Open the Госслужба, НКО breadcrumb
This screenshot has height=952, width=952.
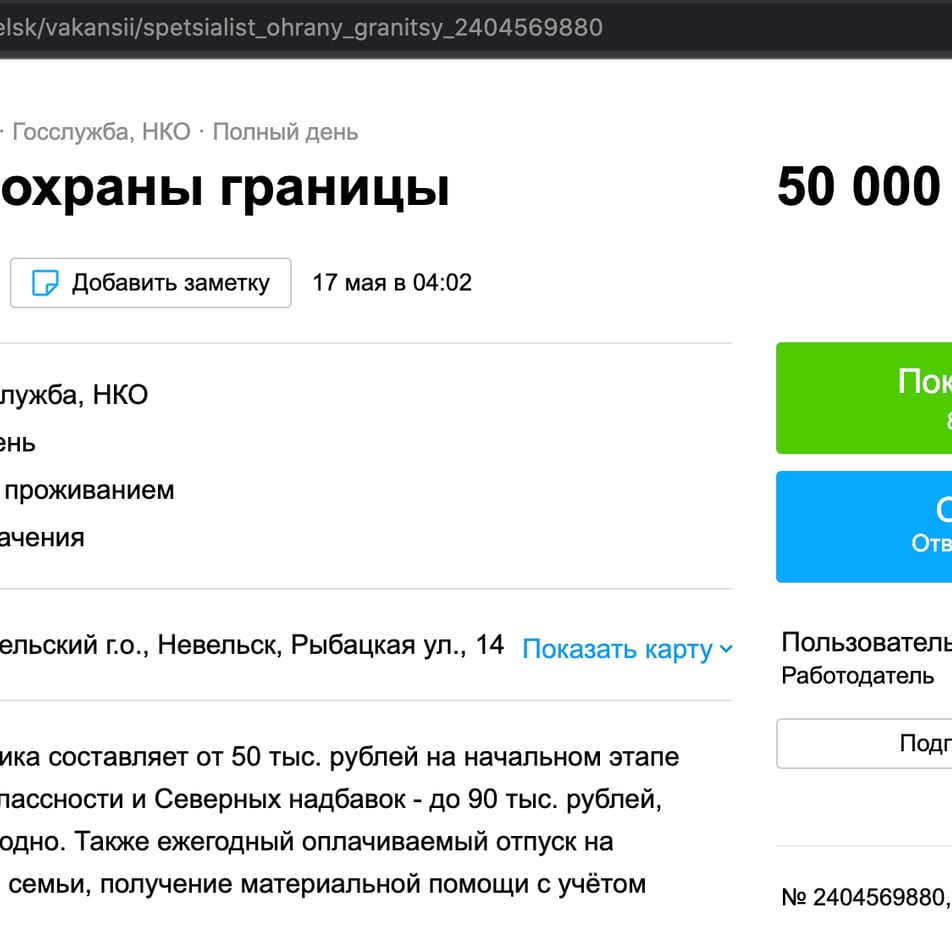tap(101, 132)
